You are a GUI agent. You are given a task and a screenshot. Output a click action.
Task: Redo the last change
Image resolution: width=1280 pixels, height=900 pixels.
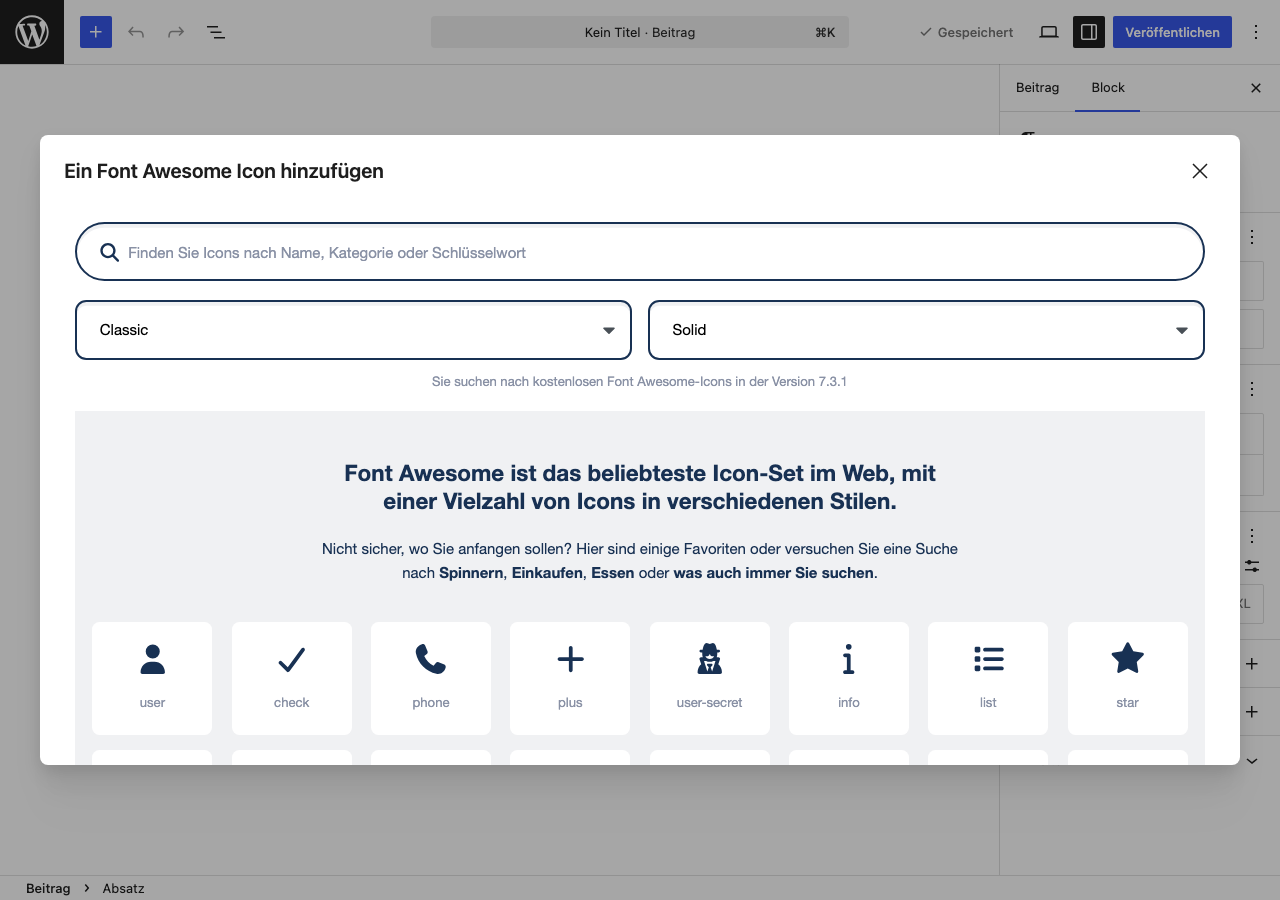(176, 32)
